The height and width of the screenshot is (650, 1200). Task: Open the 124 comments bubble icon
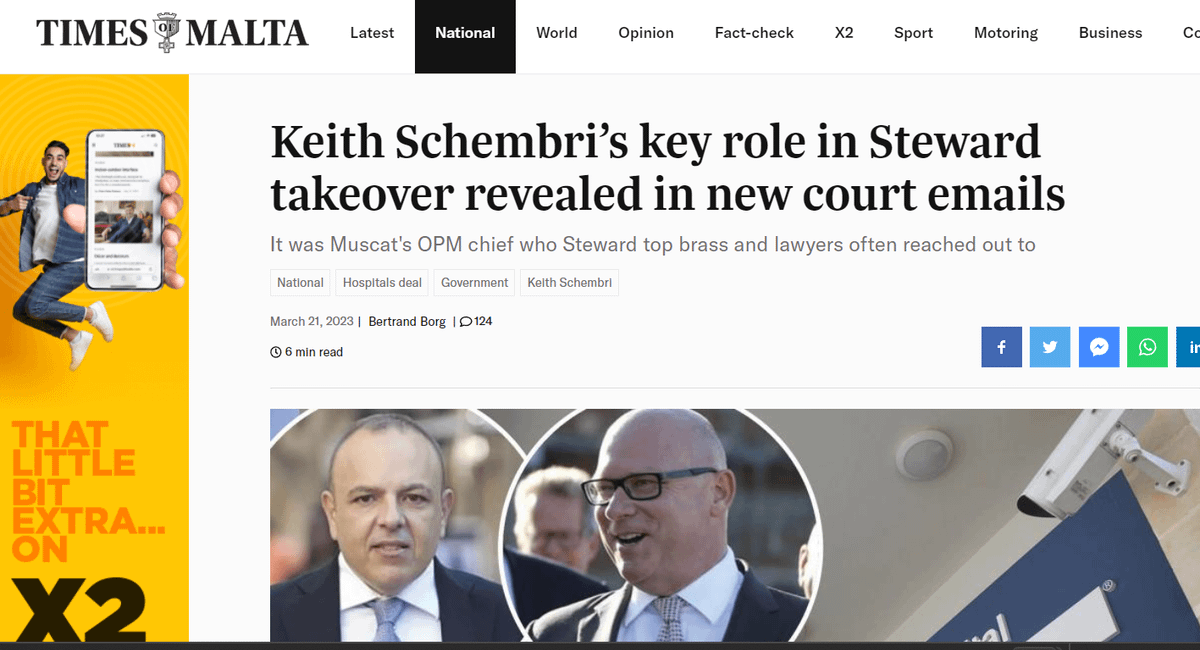pyautogui.click(x=467, y=322)
